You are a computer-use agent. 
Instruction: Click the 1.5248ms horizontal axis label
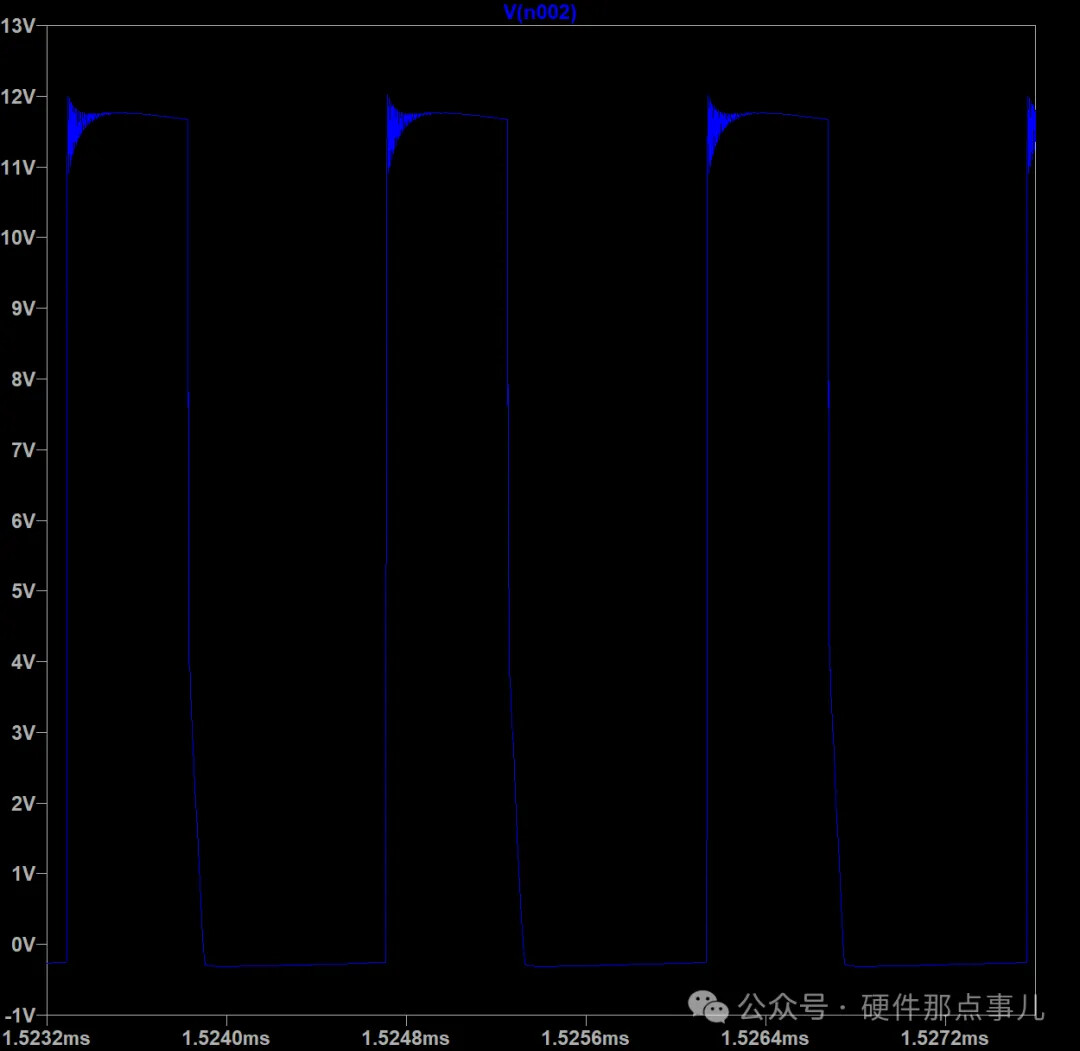[406, 1038]
